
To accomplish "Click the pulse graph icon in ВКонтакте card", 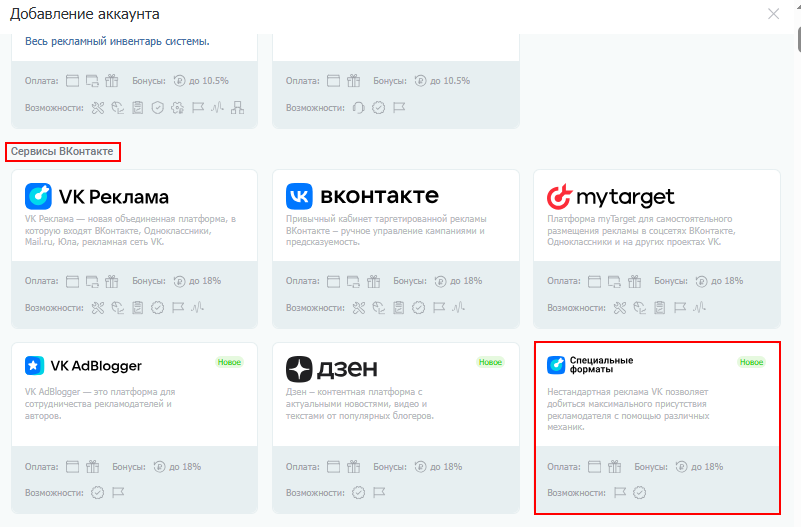I will click(x=458, y=308).
